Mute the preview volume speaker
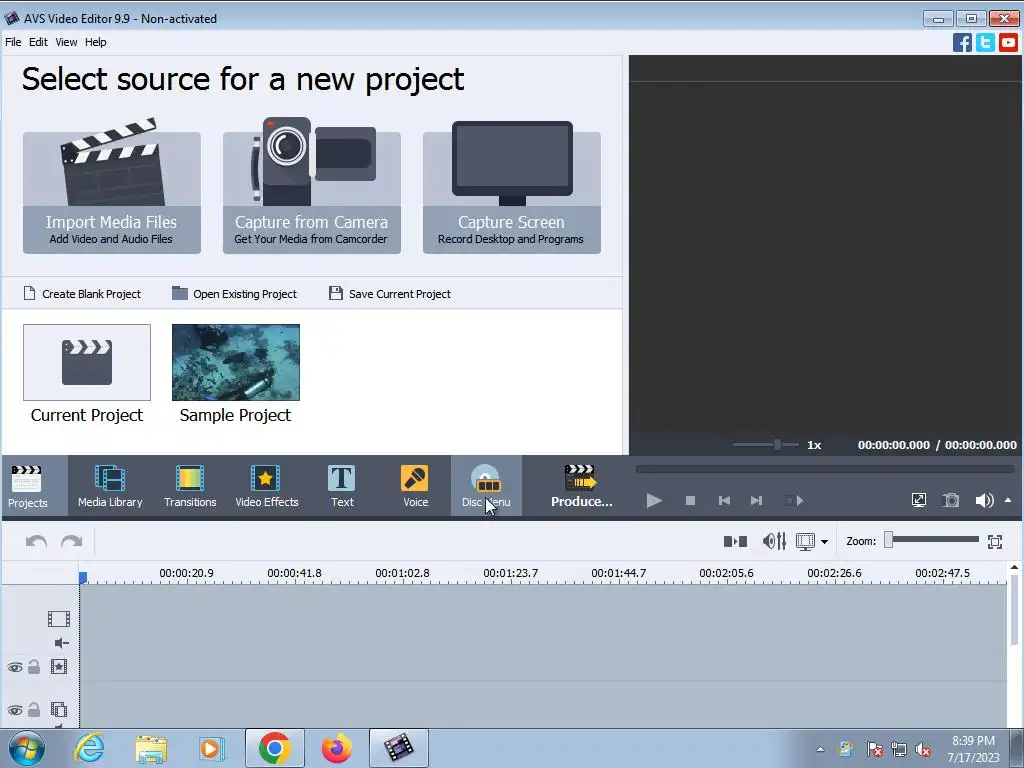The width and height of the screenshot is (1024, 768). [984, 500]
